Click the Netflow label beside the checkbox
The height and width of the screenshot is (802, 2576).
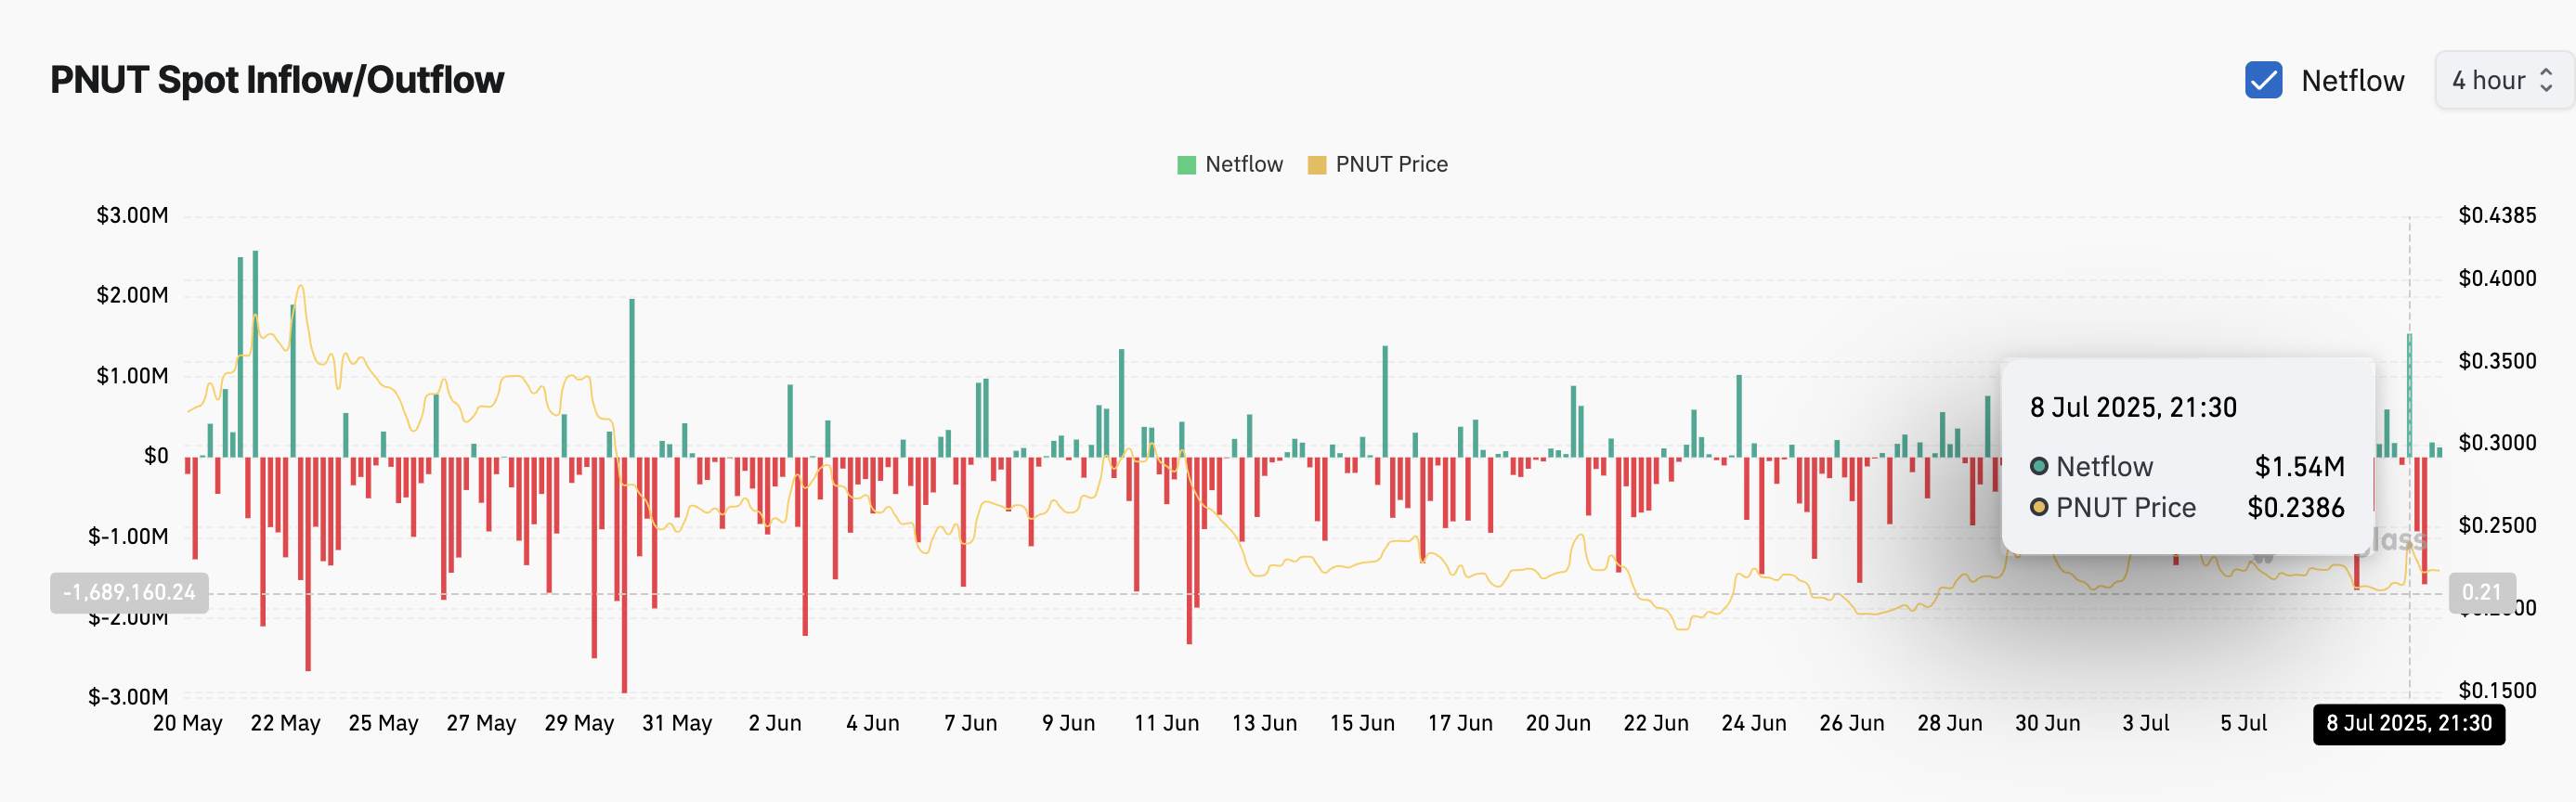(2352, 81)
